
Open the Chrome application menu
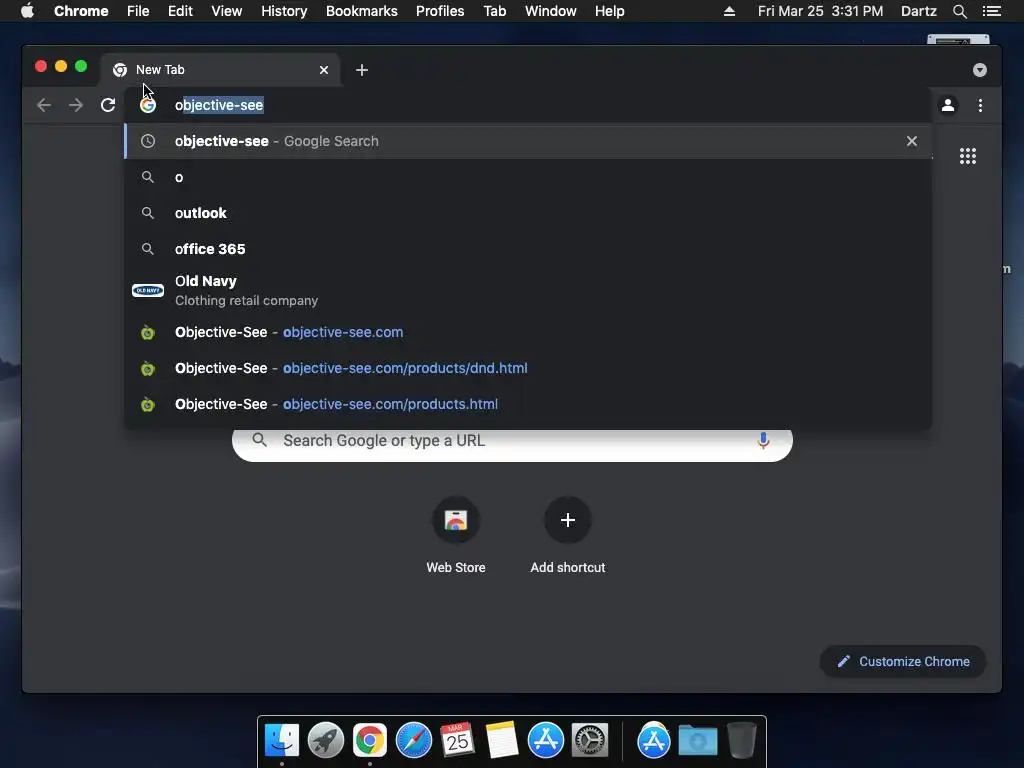[81, 11]
